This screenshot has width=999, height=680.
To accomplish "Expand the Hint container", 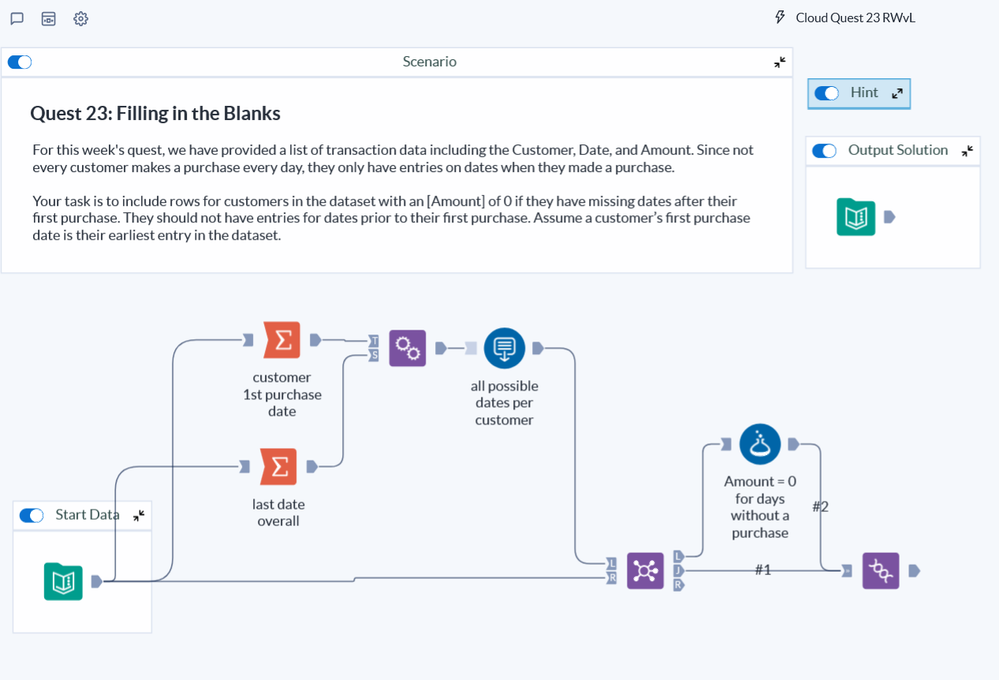I will tap(897, 93).
